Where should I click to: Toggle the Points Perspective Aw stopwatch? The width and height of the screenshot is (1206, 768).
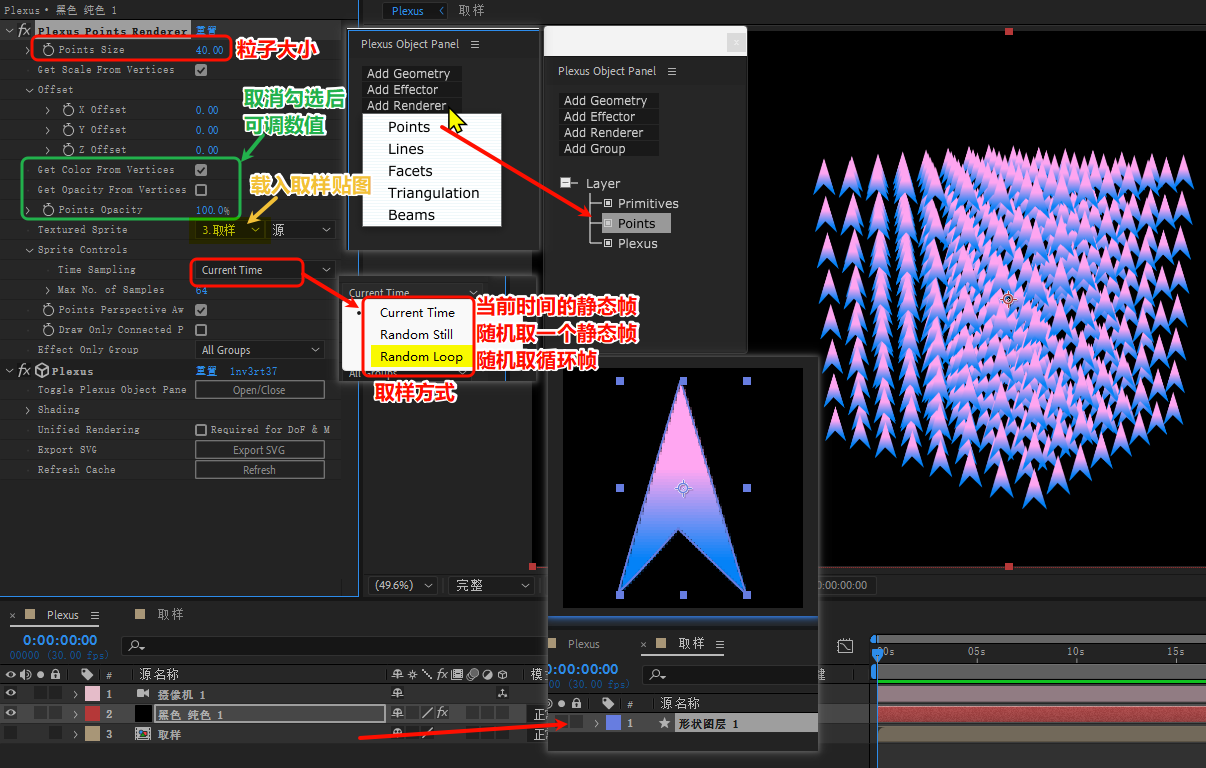[x=48, y=309]
